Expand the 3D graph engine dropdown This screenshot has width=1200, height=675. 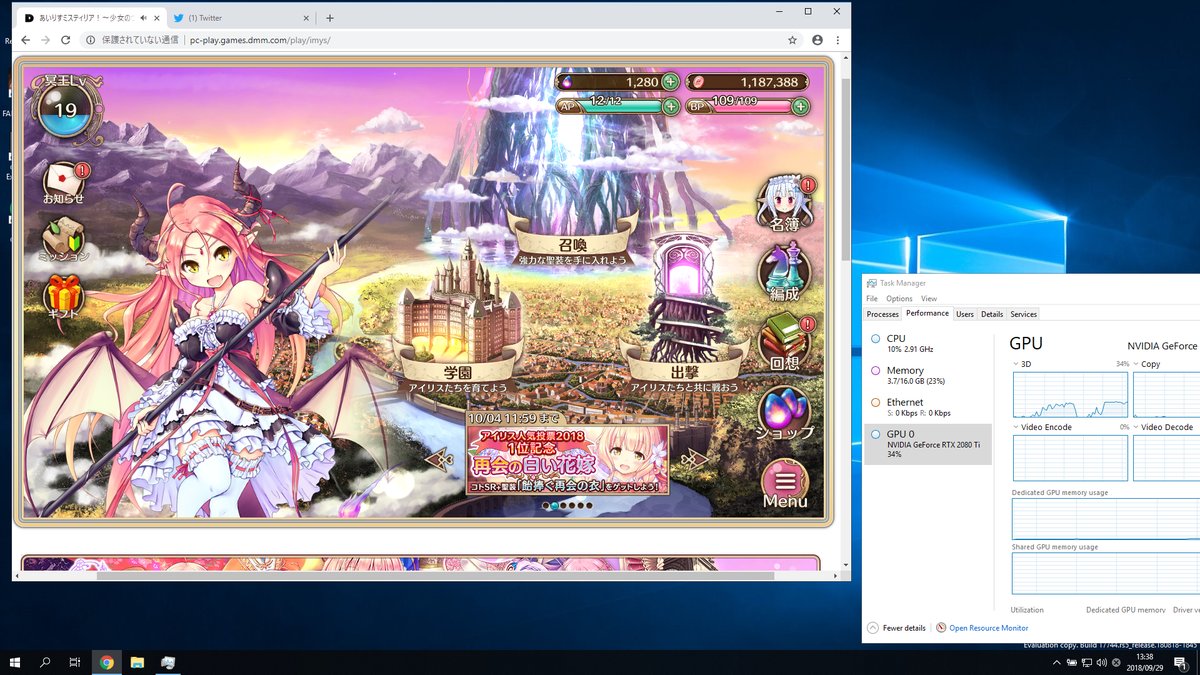(1016, 364)
